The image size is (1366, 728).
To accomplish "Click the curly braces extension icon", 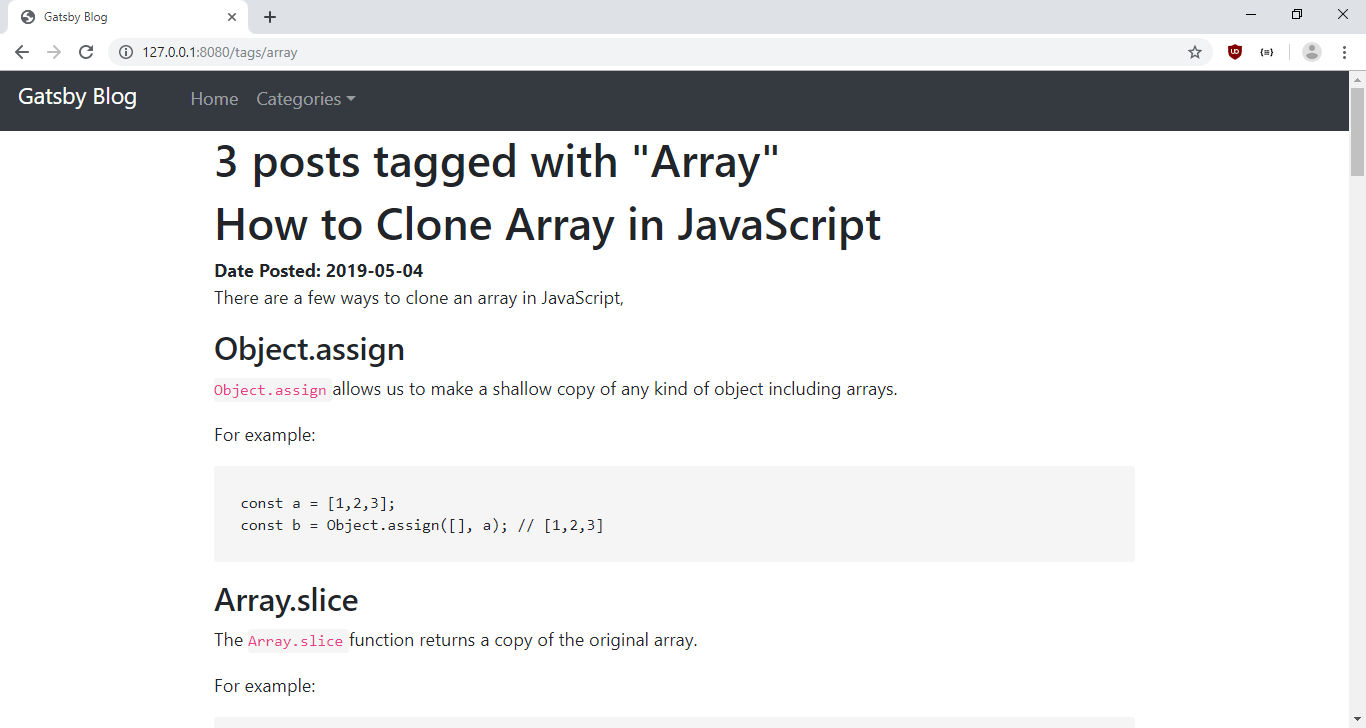I will coord(1267,52).
